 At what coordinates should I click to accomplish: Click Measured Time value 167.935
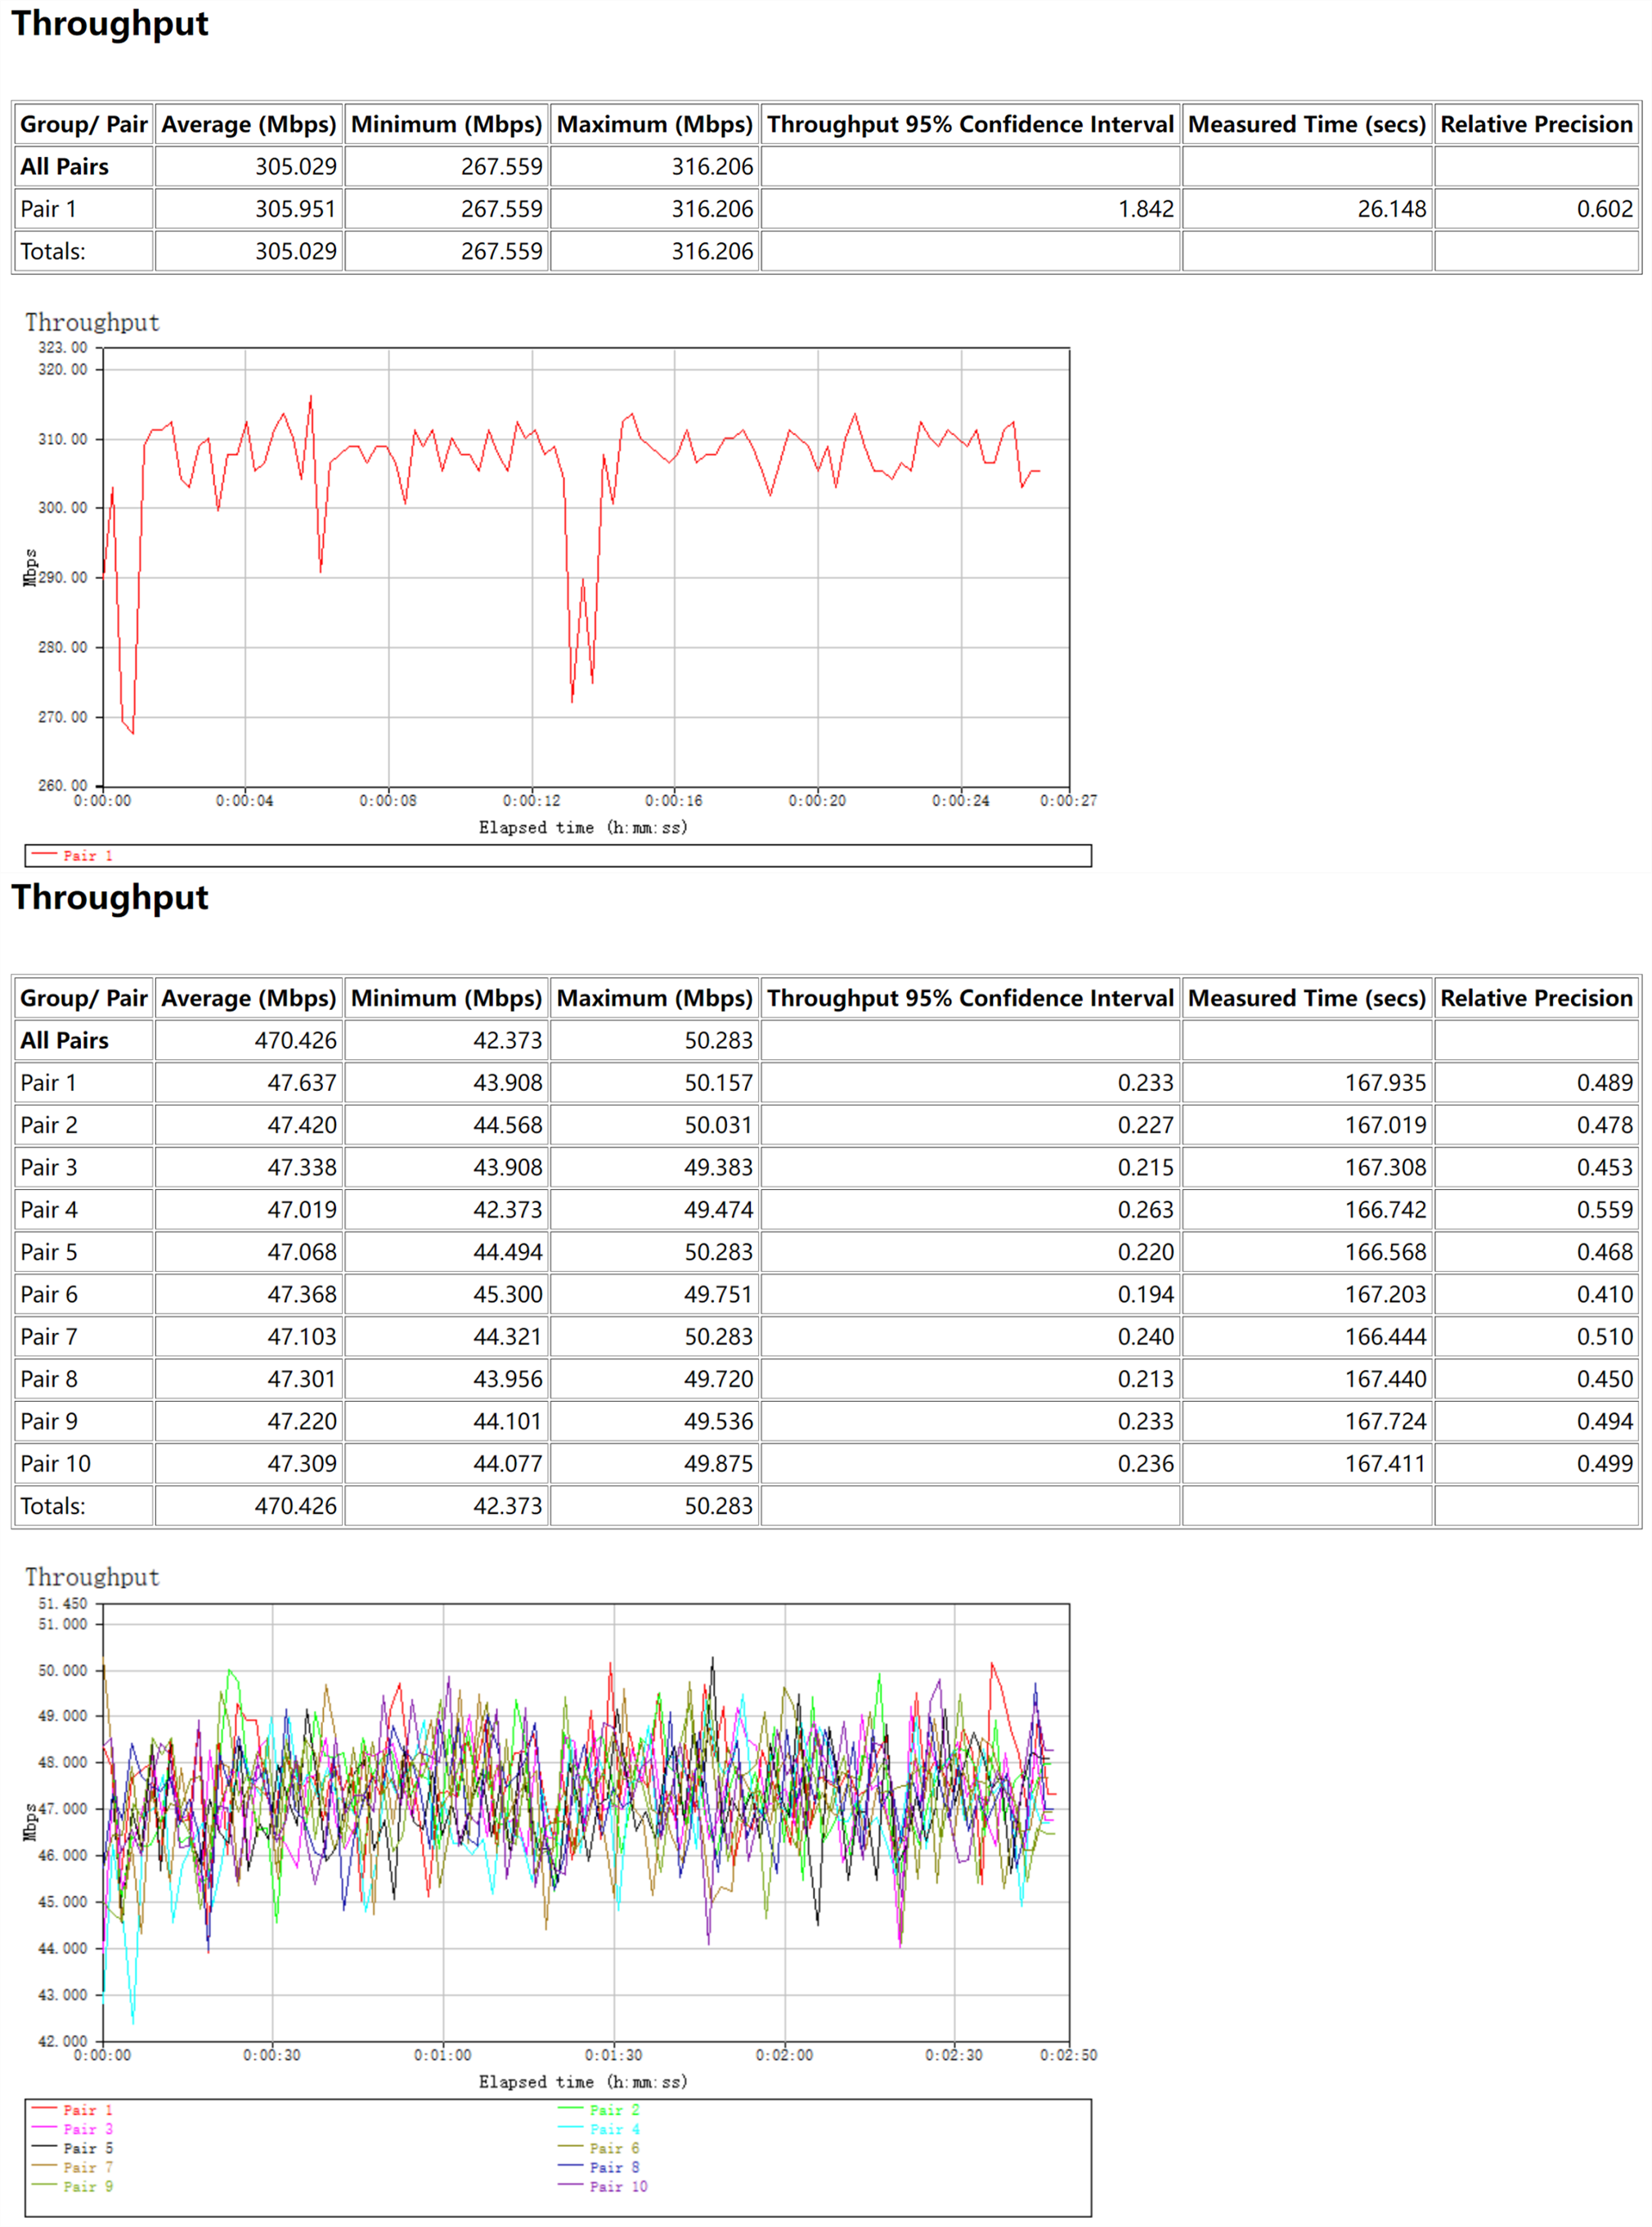point(1385,1083)
